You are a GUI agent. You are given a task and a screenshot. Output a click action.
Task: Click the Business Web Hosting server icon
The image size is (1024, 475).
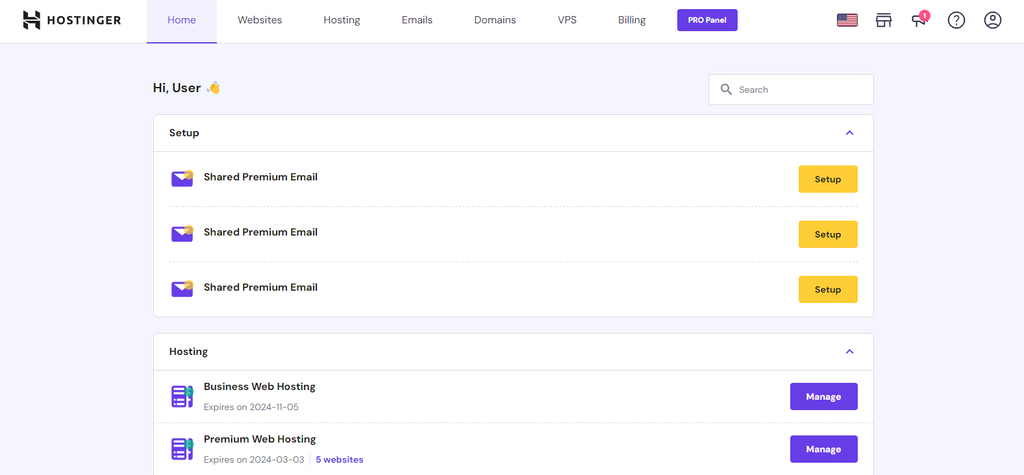181,396
